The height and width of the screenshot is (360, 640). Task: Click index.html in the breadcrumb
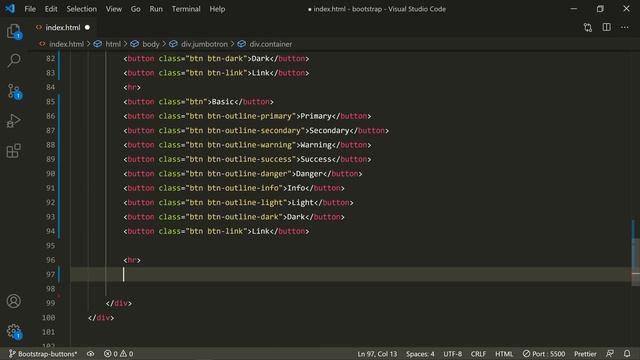click(x=66, y=44)
